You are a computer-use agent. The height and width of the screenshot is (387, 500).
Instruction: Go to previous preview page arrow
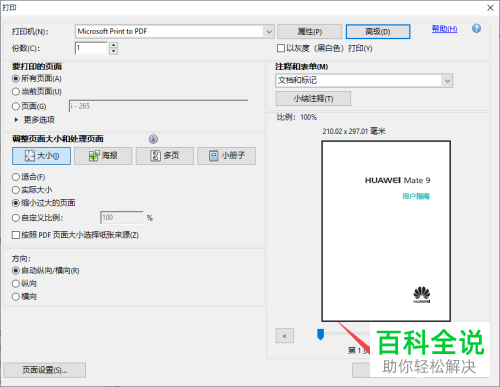tap(285, 336)
